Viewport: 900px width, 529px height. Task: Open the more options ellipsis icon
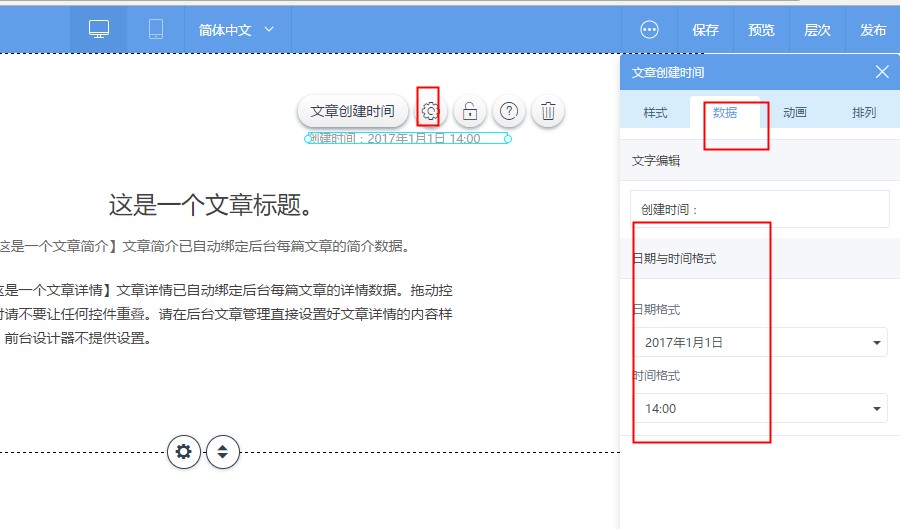(x=649, y=30)
